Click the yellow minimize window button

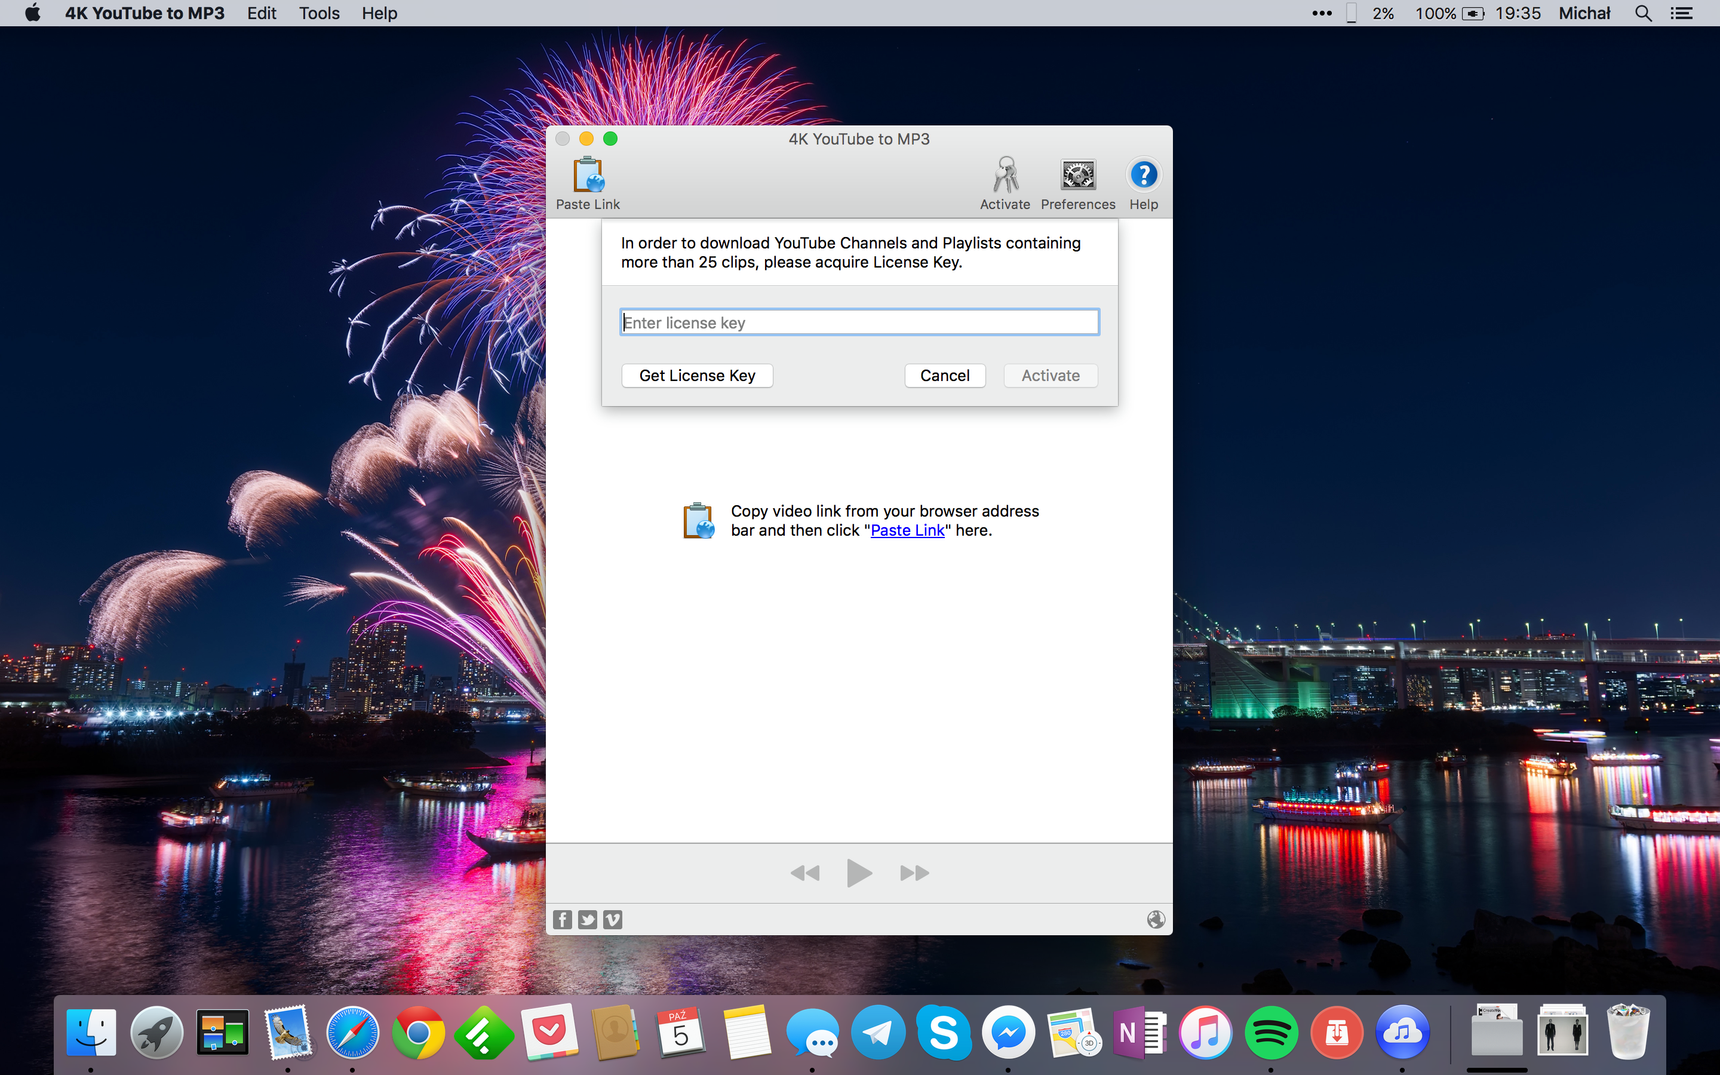tap(586, 139)
